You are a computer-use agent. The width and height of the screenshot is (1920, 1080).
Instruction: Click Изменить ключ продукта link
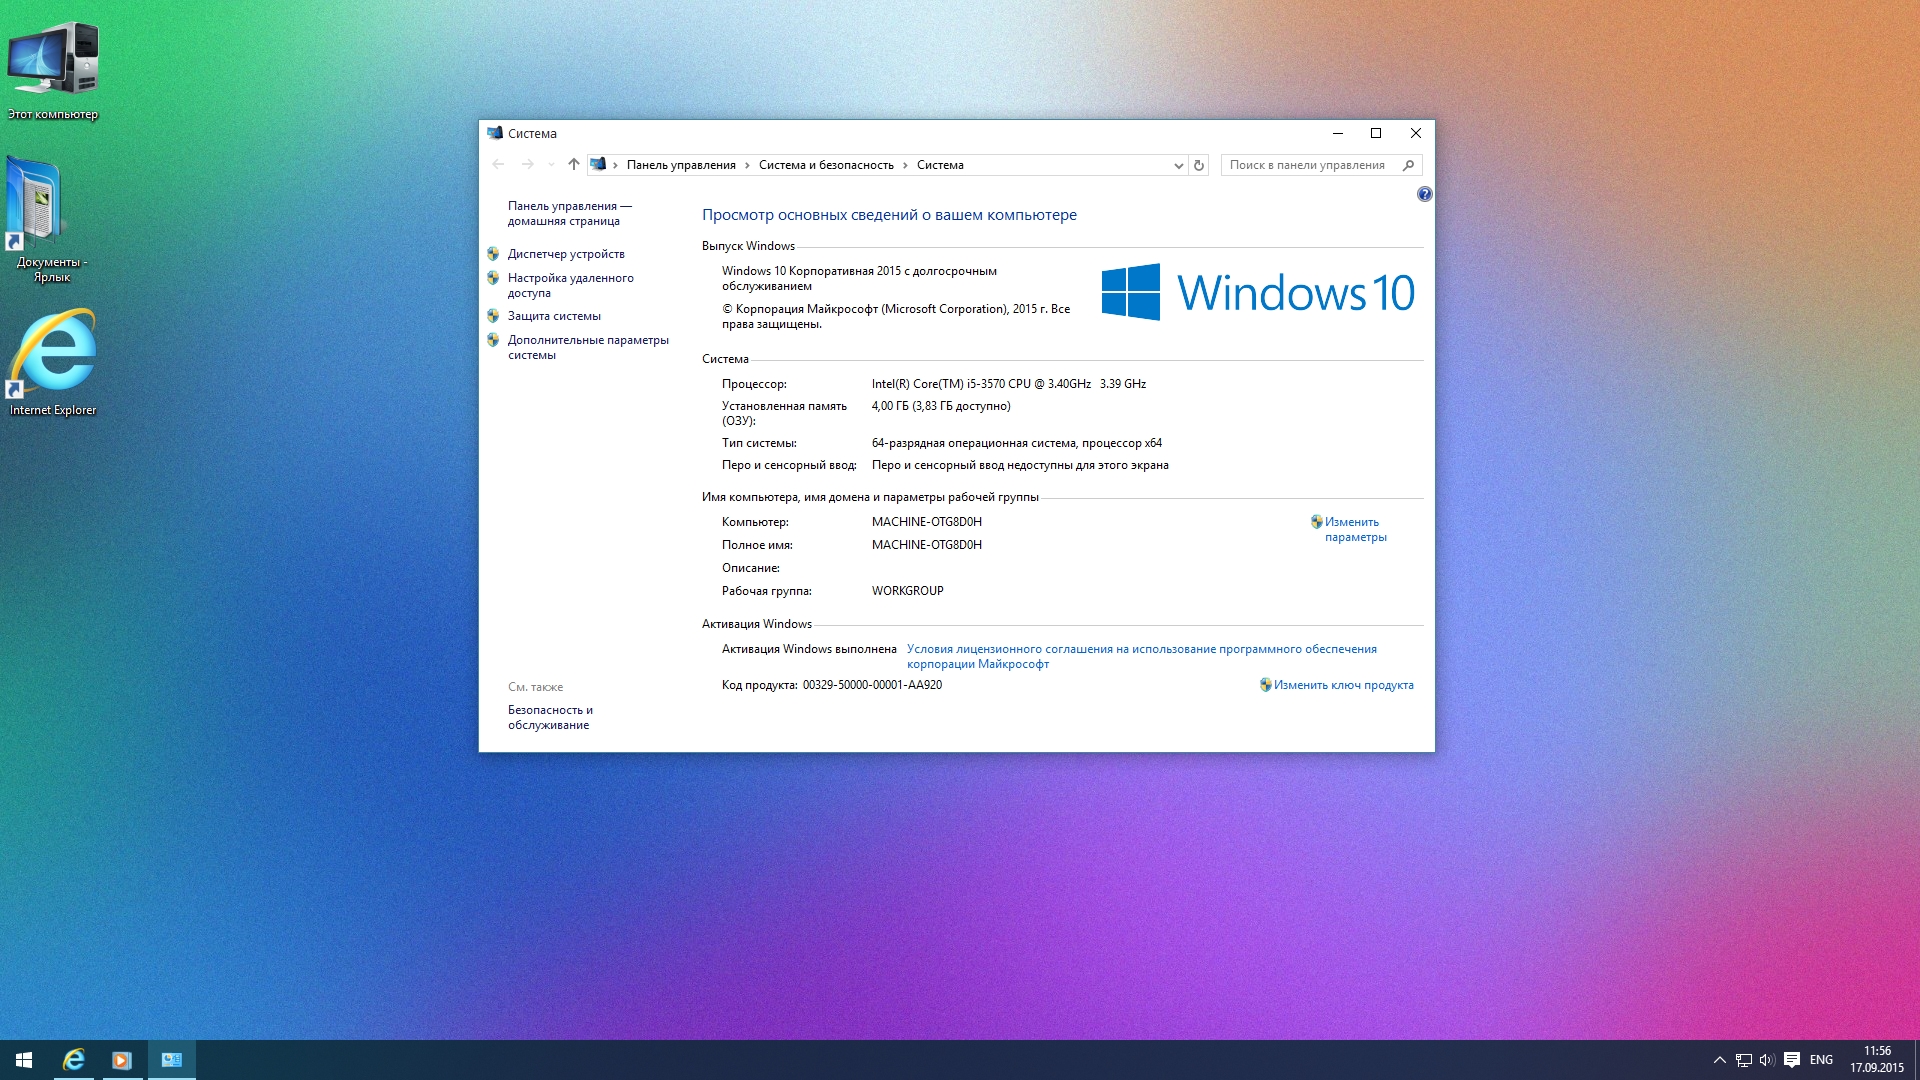tap(1343, 685)
